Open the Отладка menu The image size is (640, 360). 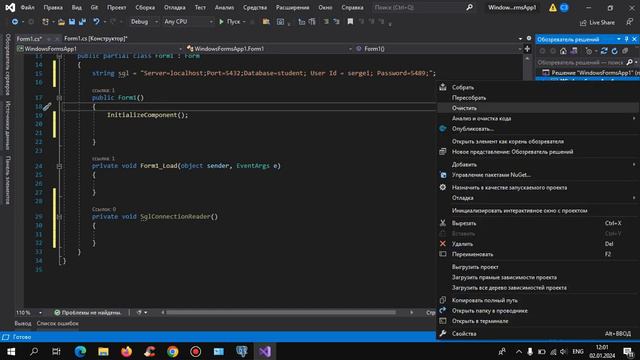pos(175,7)
